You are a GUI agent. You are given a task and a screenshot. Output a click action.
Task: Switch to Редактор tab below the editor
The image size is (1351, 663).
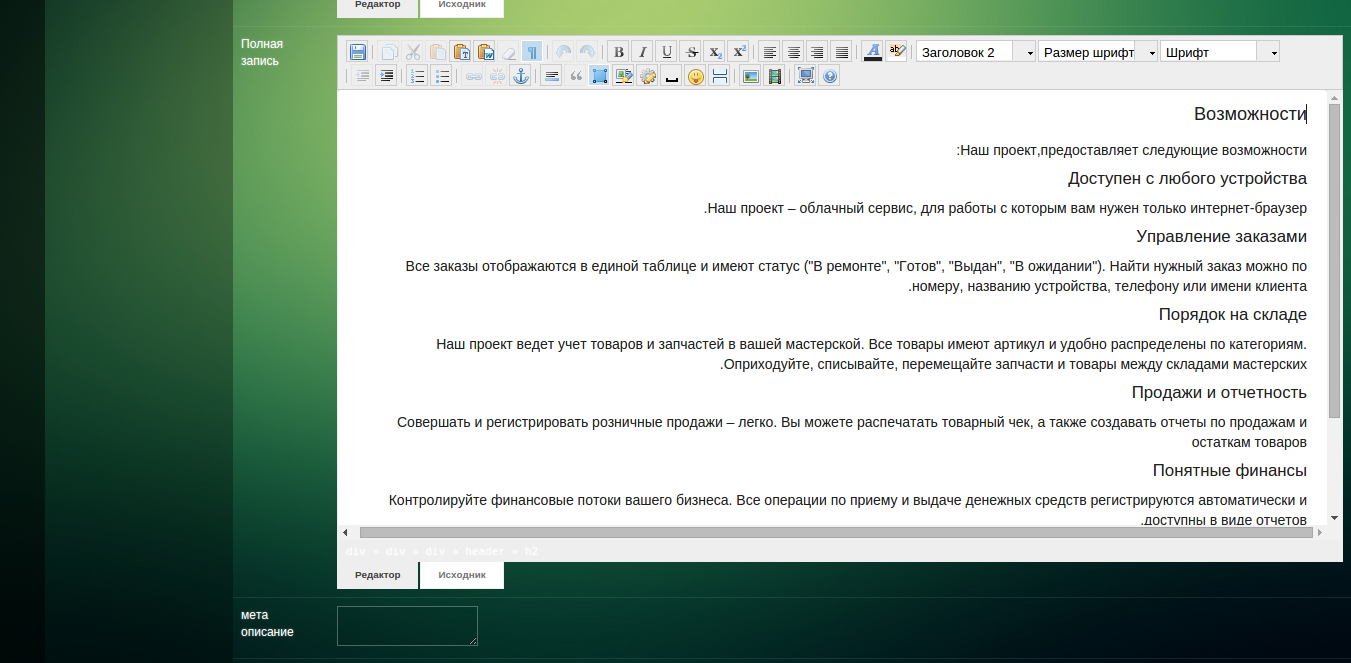click(377, 575)
